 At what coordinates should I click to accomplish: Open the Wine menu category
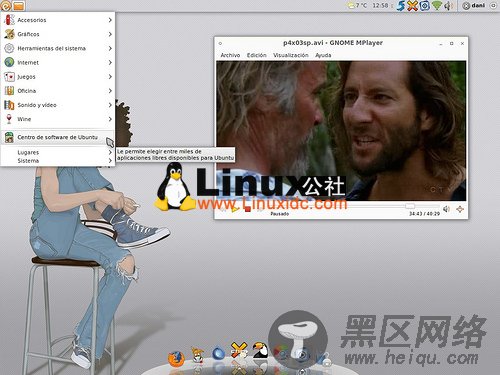click(x=58, y=119)
